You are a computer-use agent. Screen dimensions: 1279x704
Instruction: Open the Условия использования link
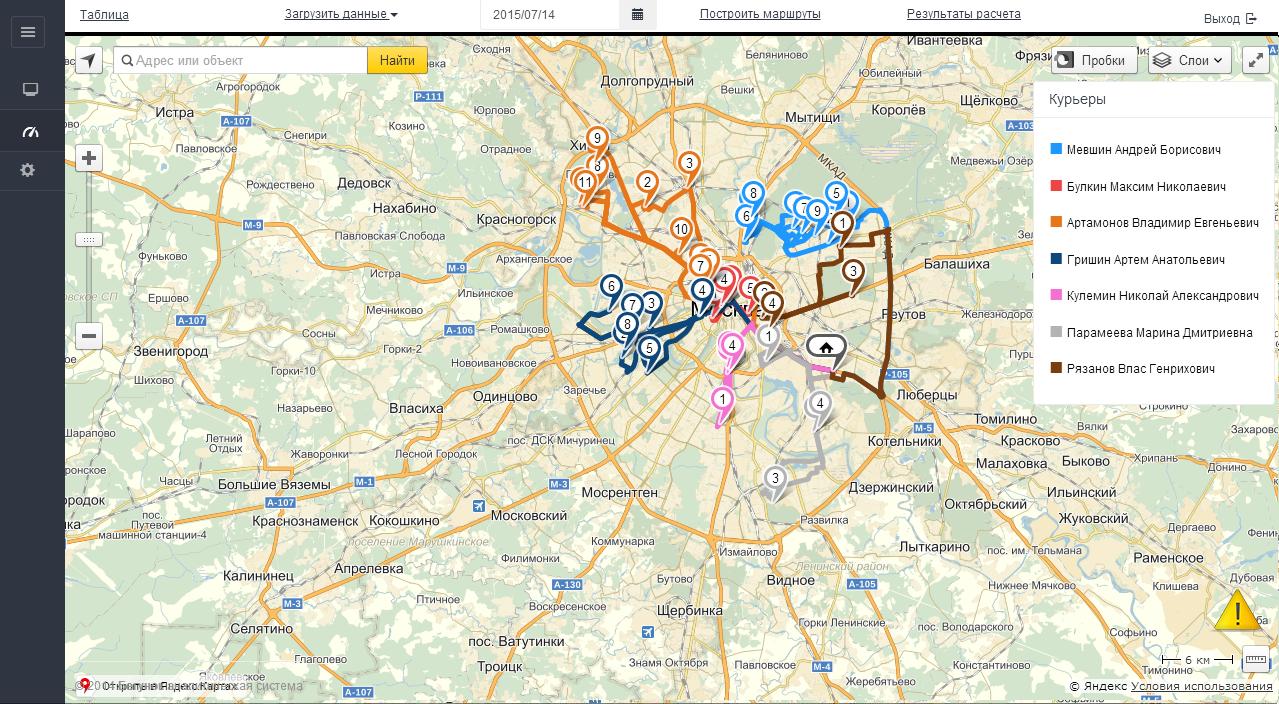(x=1202, y=686)
